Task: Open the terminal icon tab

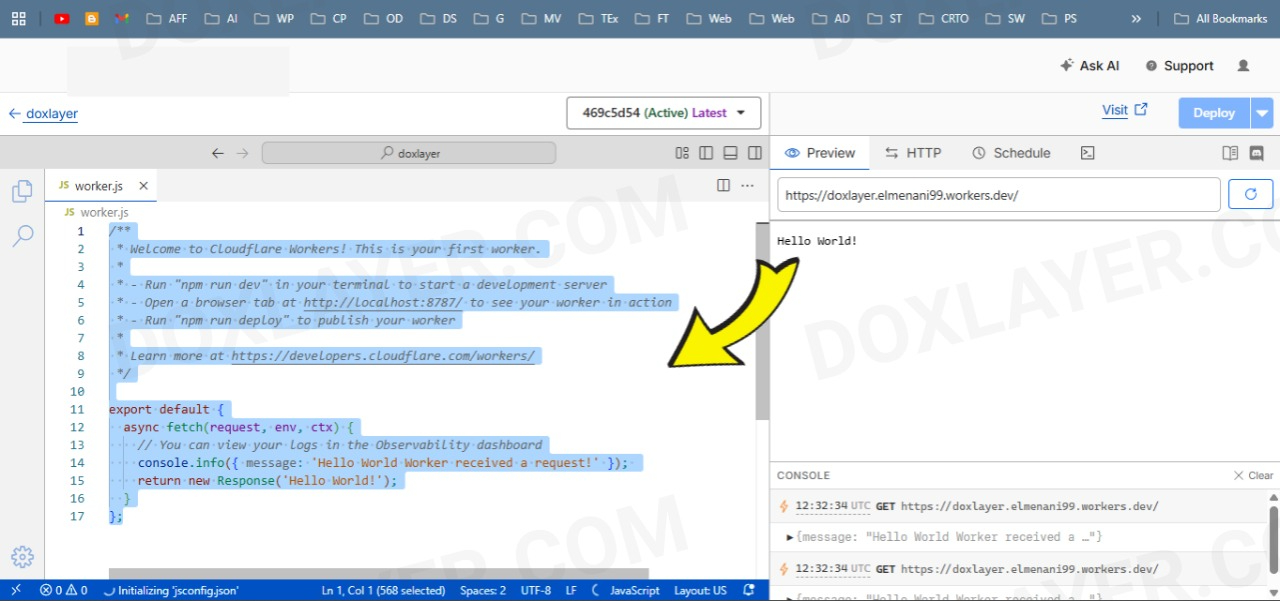Action: click(x=1088, y=153)
